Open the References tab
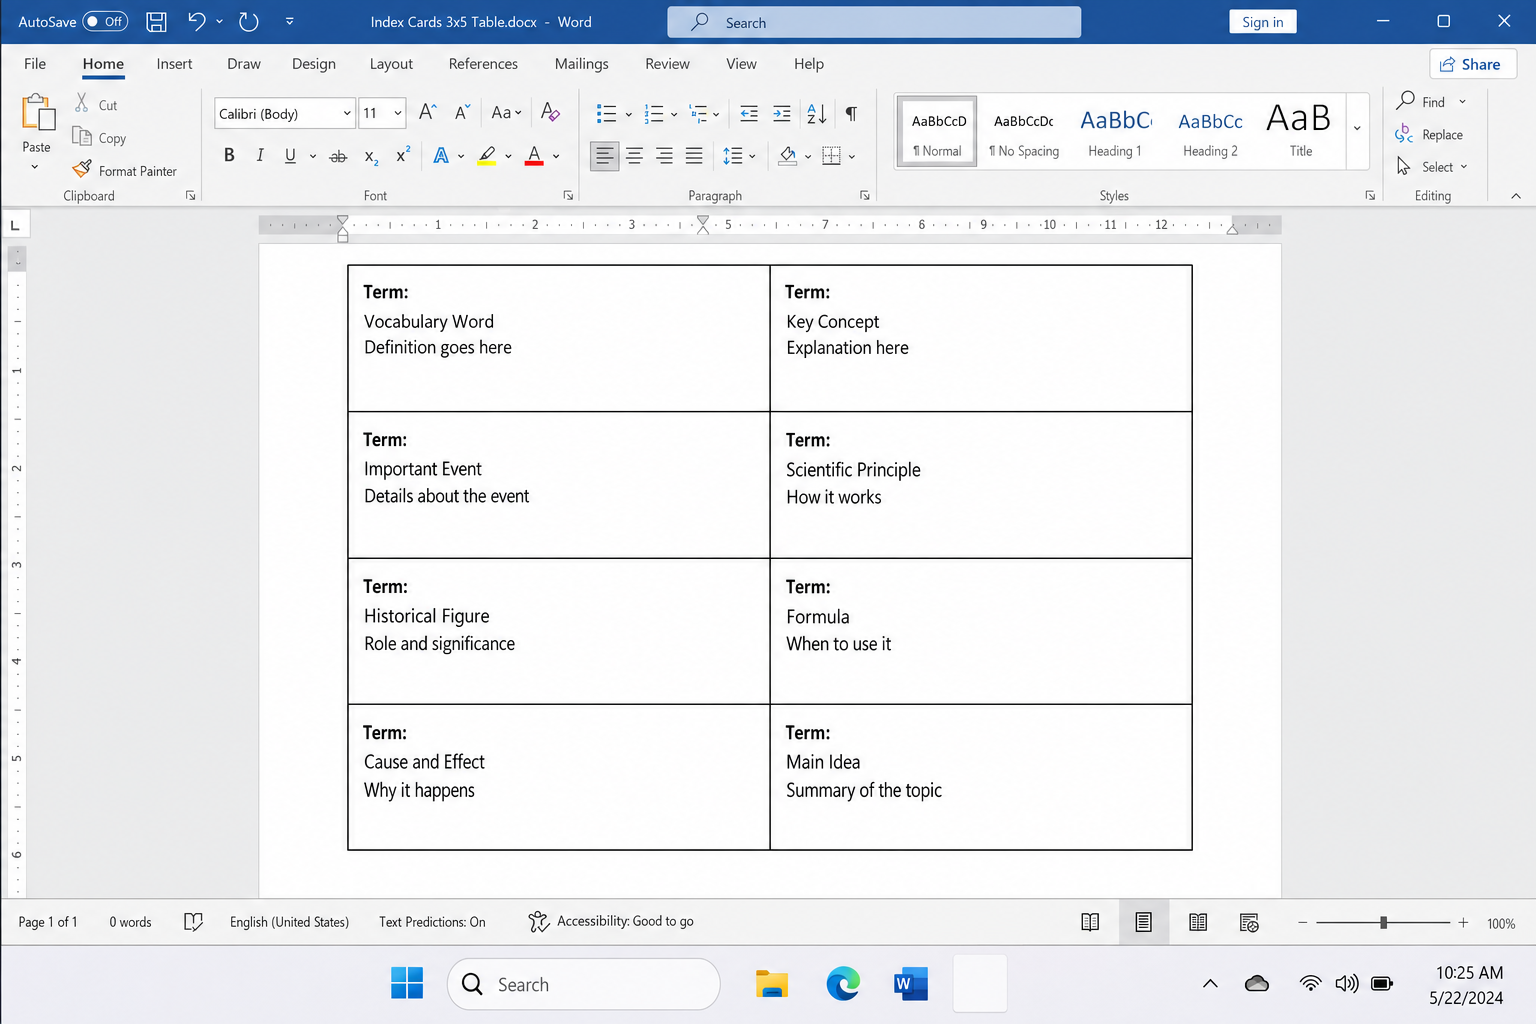The height and width of the screenshot is (1024, 1536). pos(483,64)
